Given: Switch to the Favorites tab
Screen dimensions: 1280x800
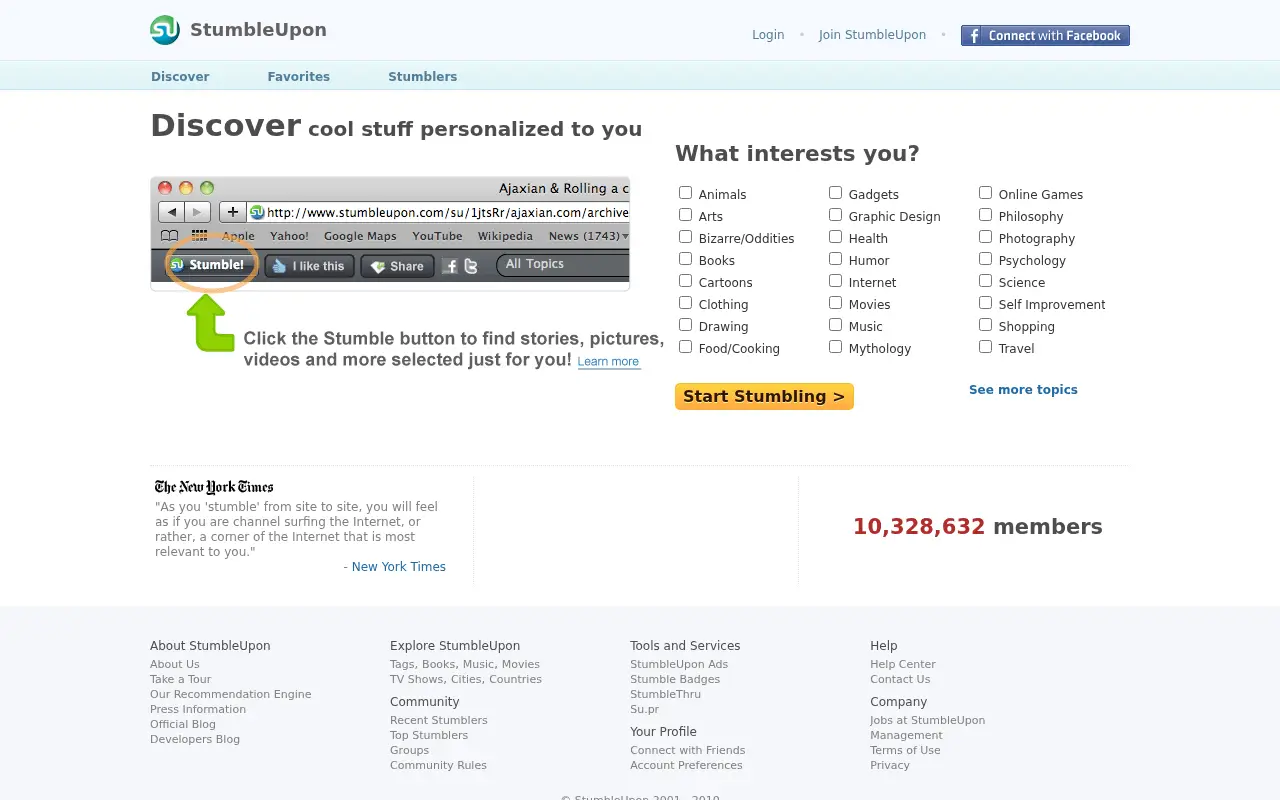Looking at the screenshot, I should tap(298, 76).
